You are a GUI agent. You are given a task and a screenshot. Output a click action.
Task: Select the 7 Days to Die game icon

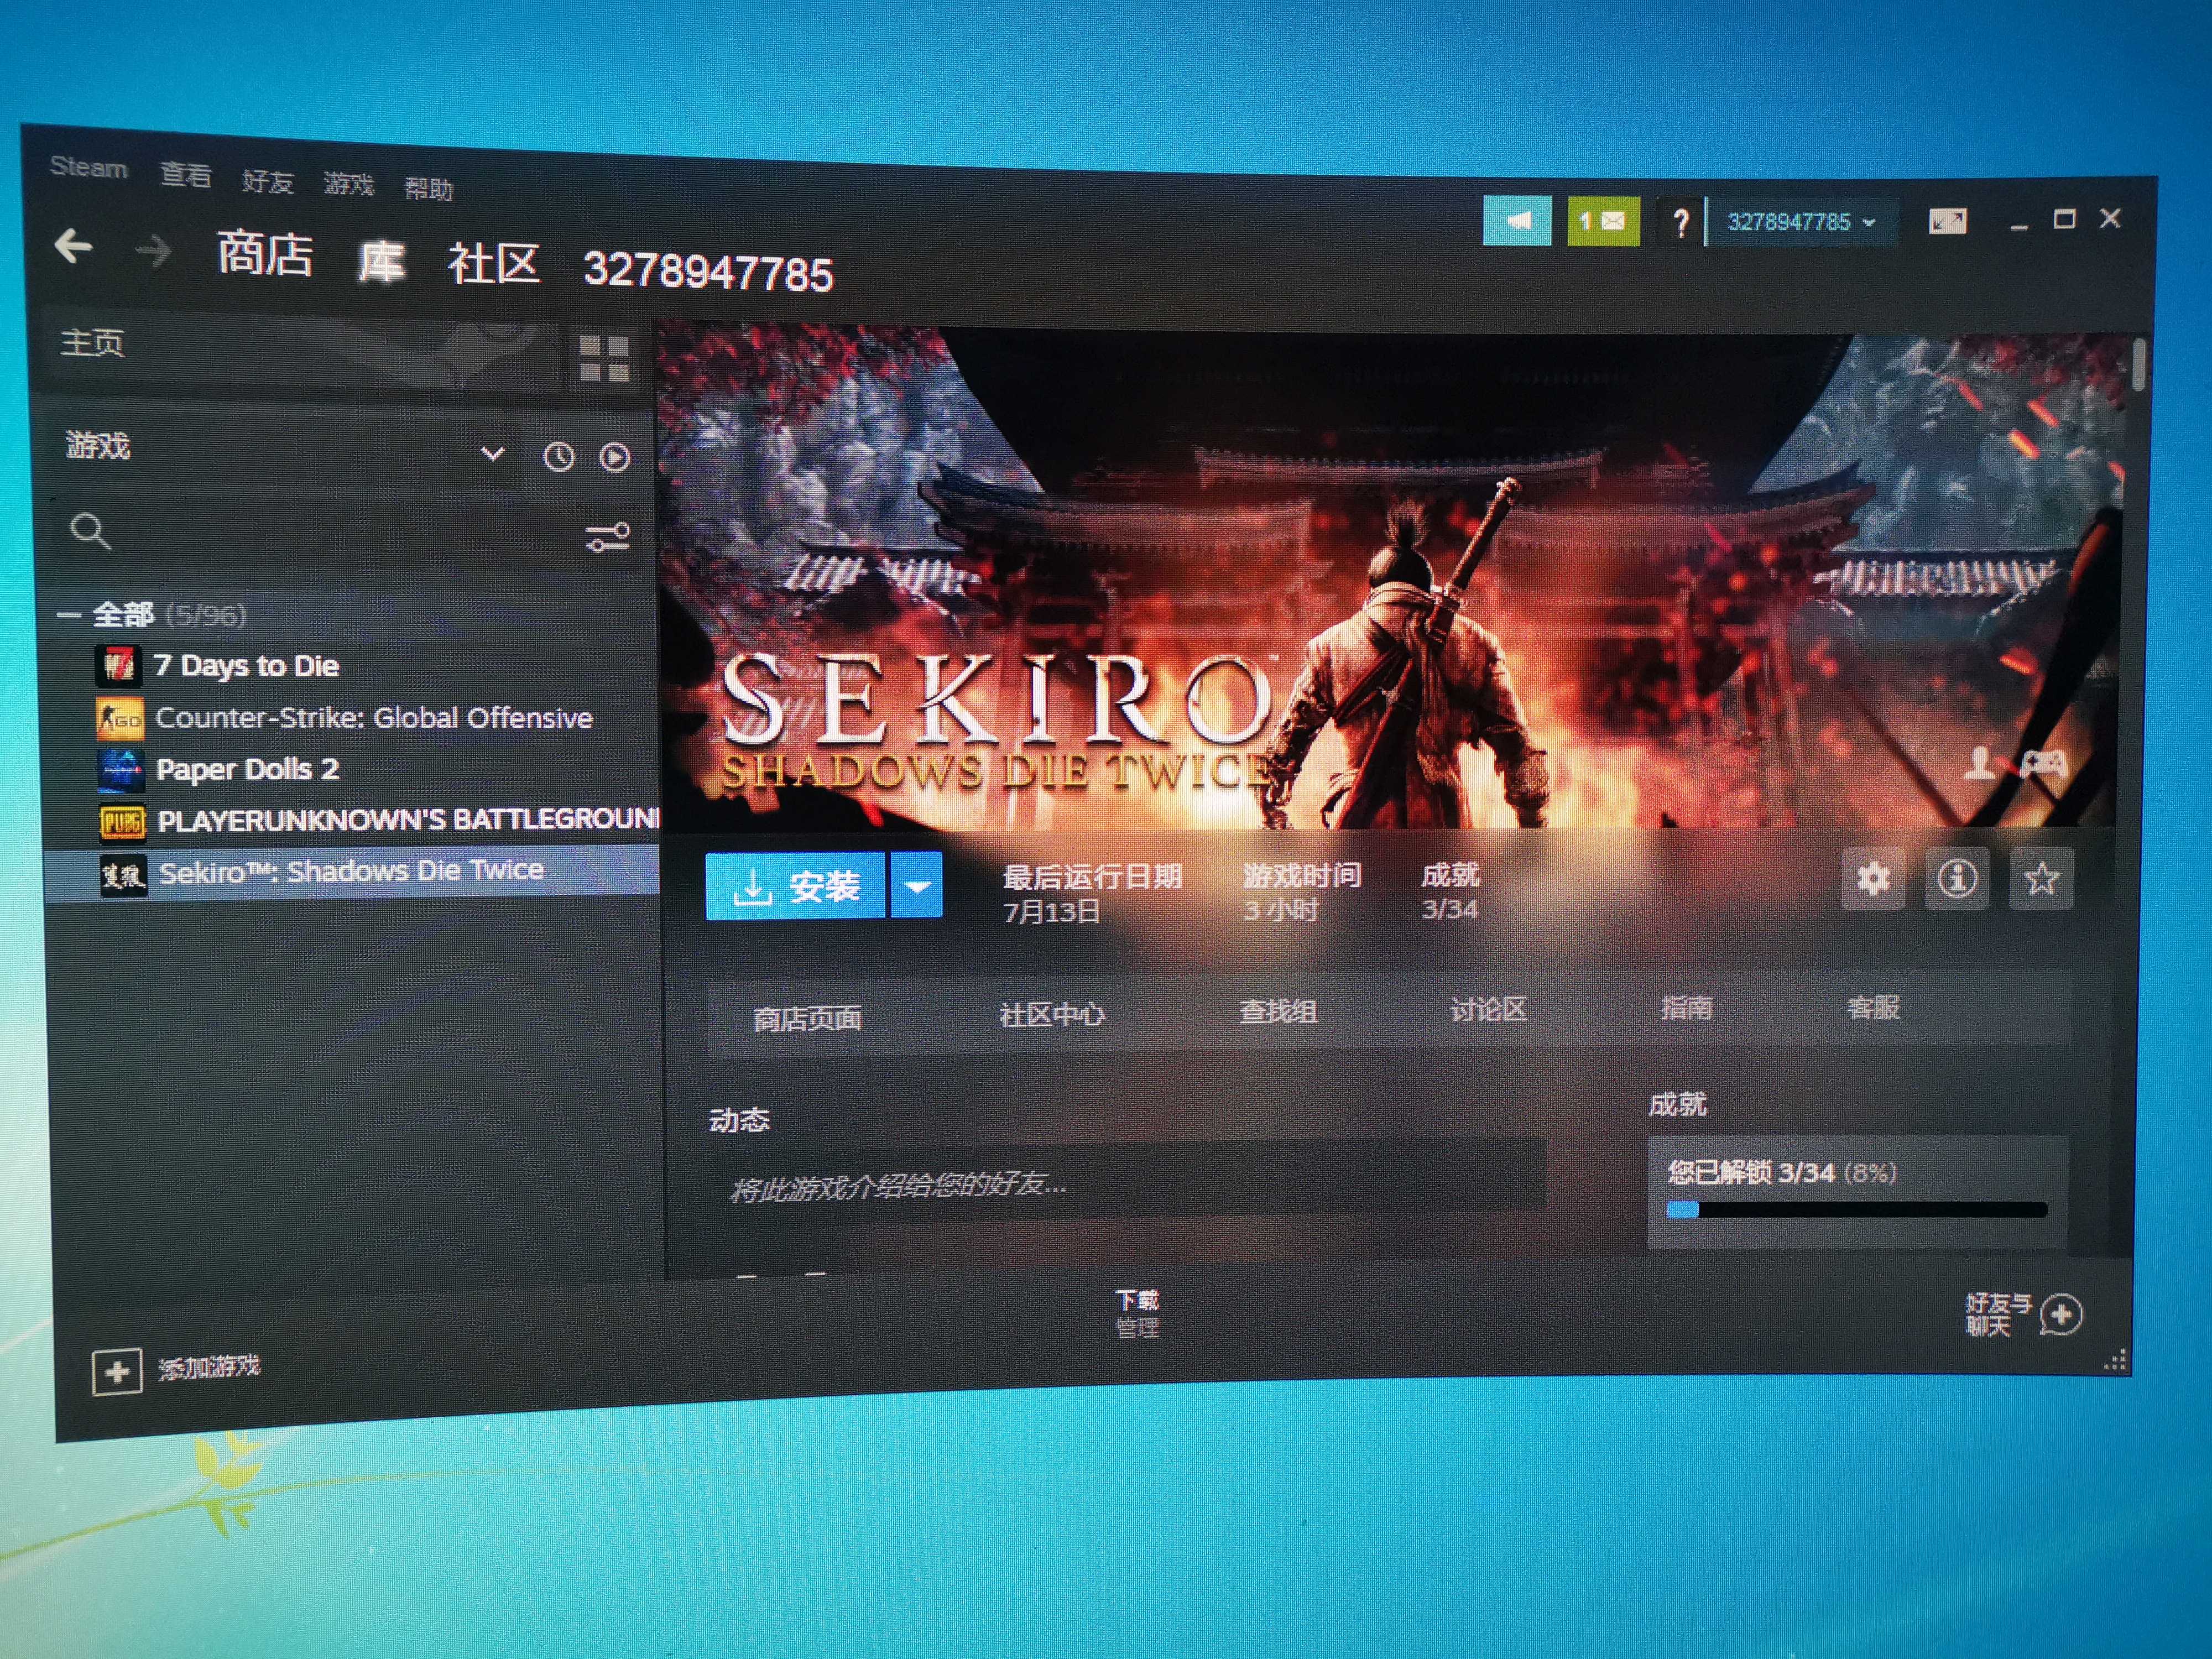point(119,665)
